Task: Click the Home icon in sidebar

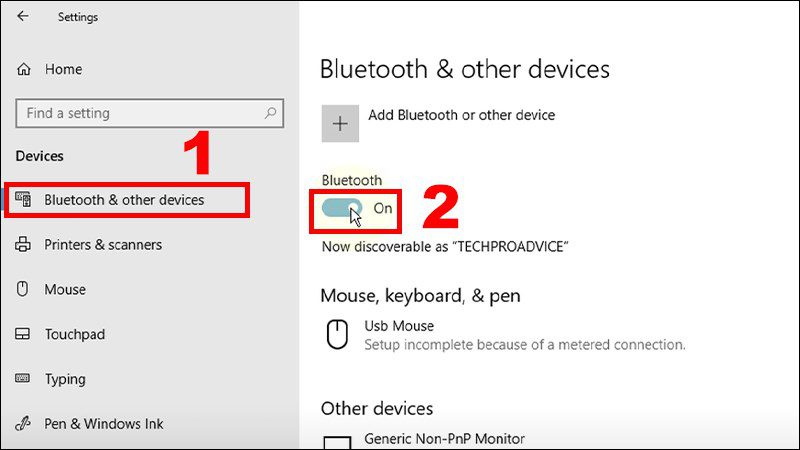Action: (23, 70)
